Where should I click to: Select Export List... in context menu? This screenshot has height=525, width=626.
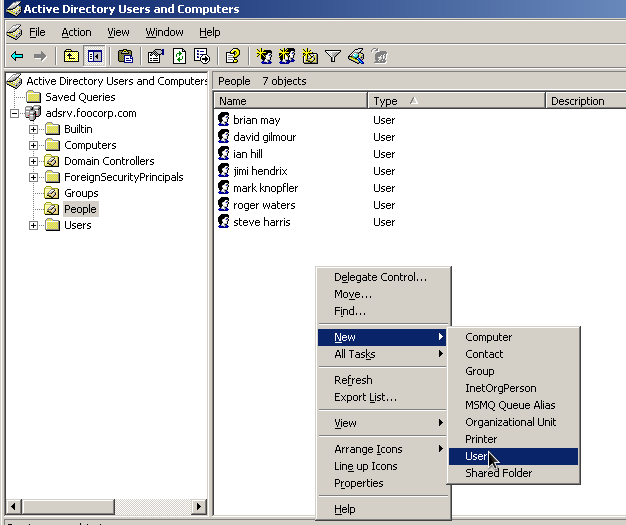tap(382, 397)
